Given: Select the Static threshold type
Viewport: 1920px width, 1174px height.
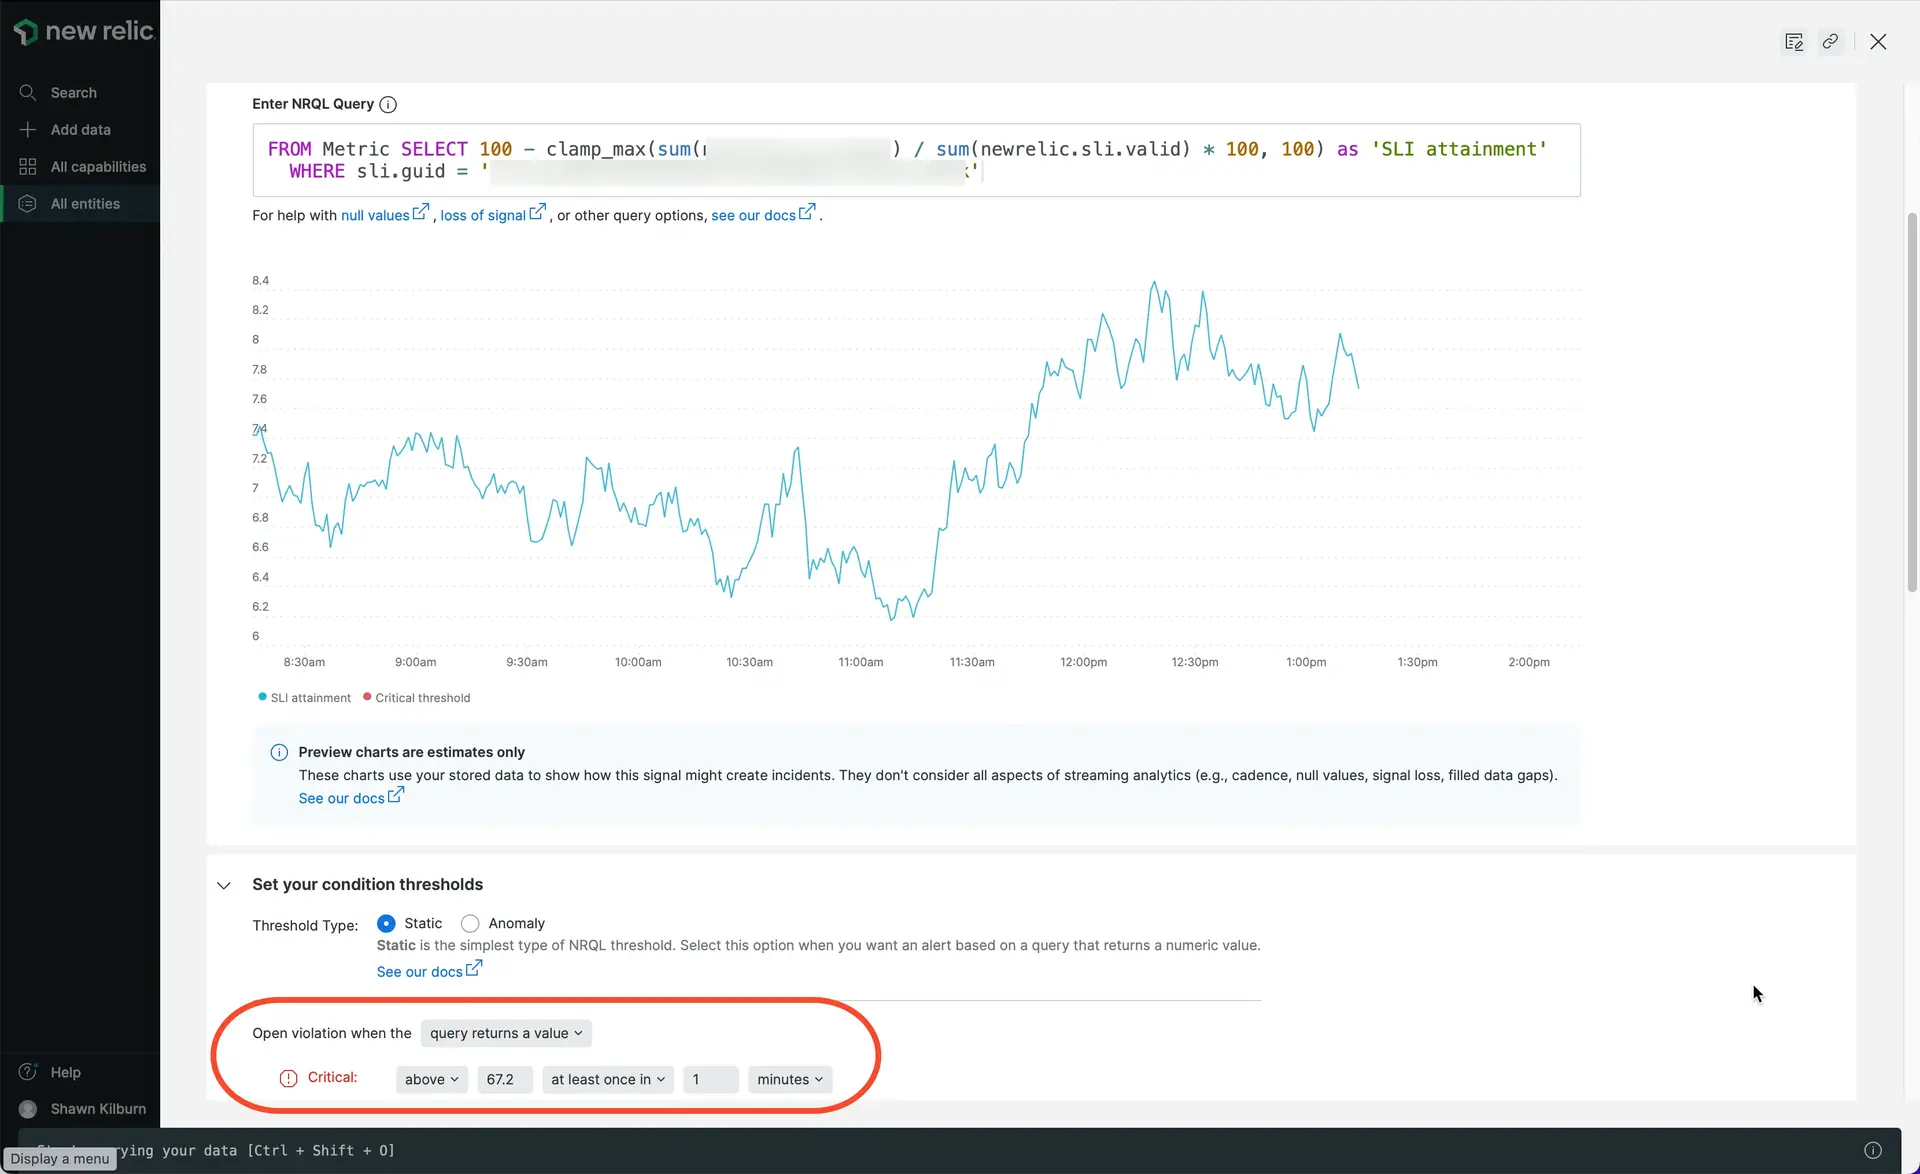Looking at the screenshot, I should point(386,924).
